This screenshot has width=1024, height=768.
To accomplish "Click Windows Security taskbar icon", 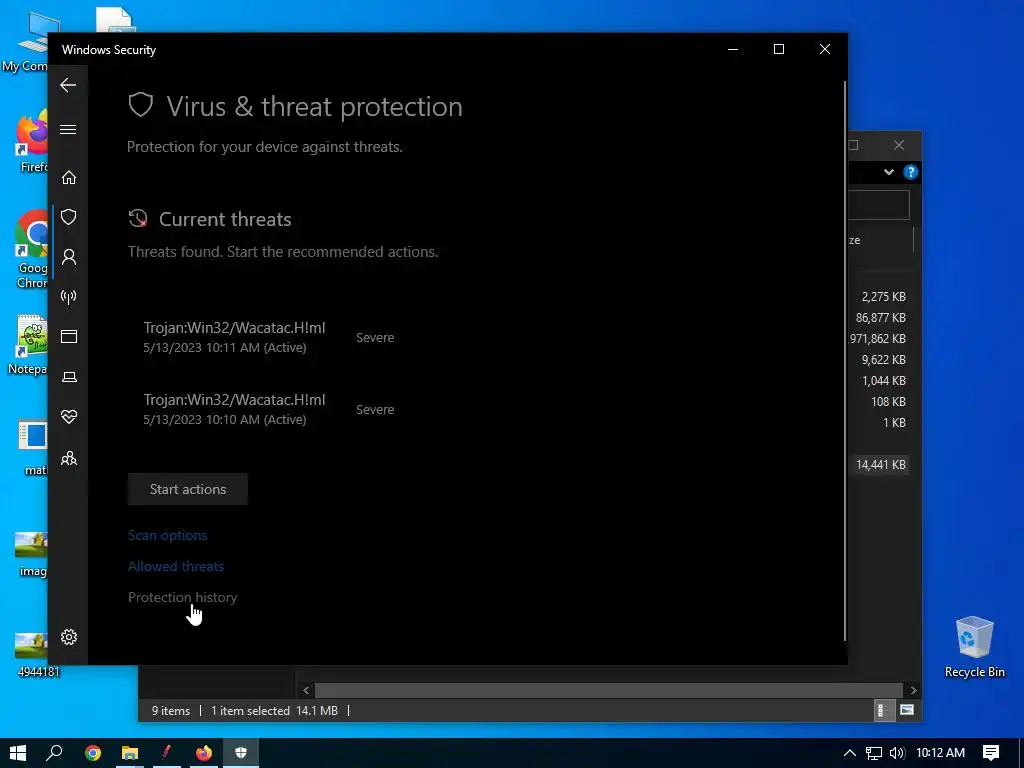I will 241,753.
